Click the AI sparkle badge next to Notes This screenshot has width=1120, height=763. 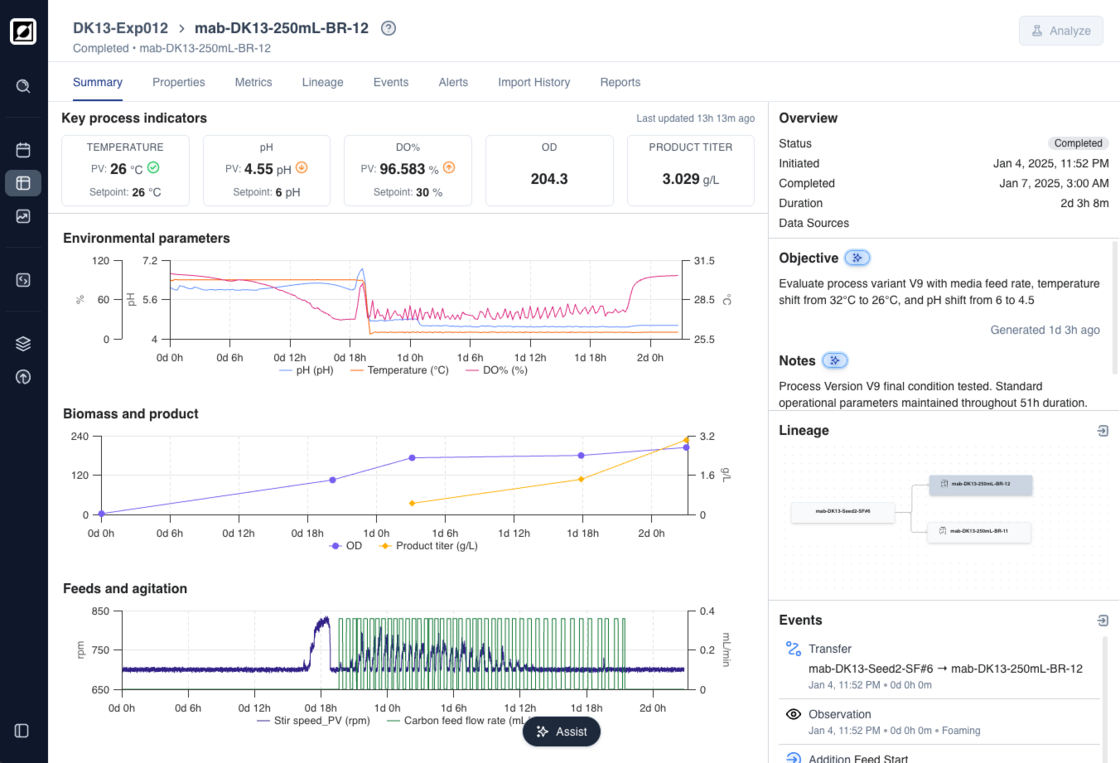click(x=834, y=361)
